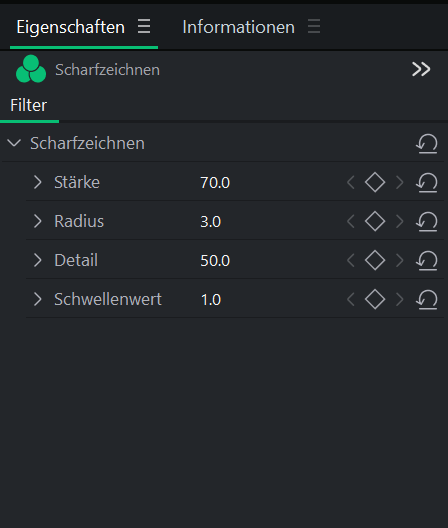Collapse the Scharfzeichnen filter section
Viewport: 448px width, 528px height.
14,143
